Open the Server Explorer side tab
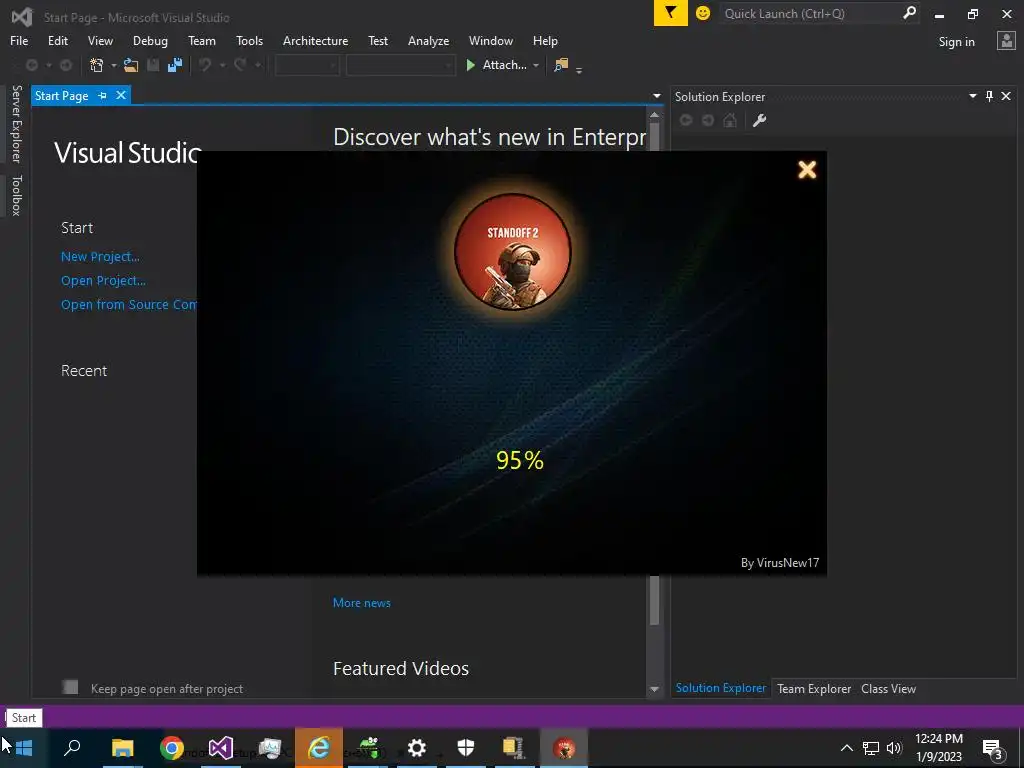The width and height of the screenshot is (1024, 768). coord(16,124)
